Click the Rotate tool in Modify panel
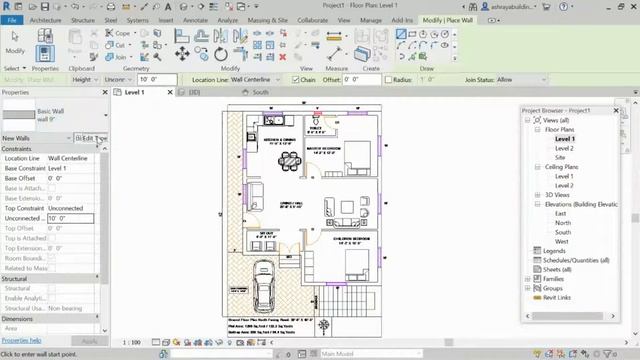The width and height of the screenshot is (640, 360). [x=221, y=53]
